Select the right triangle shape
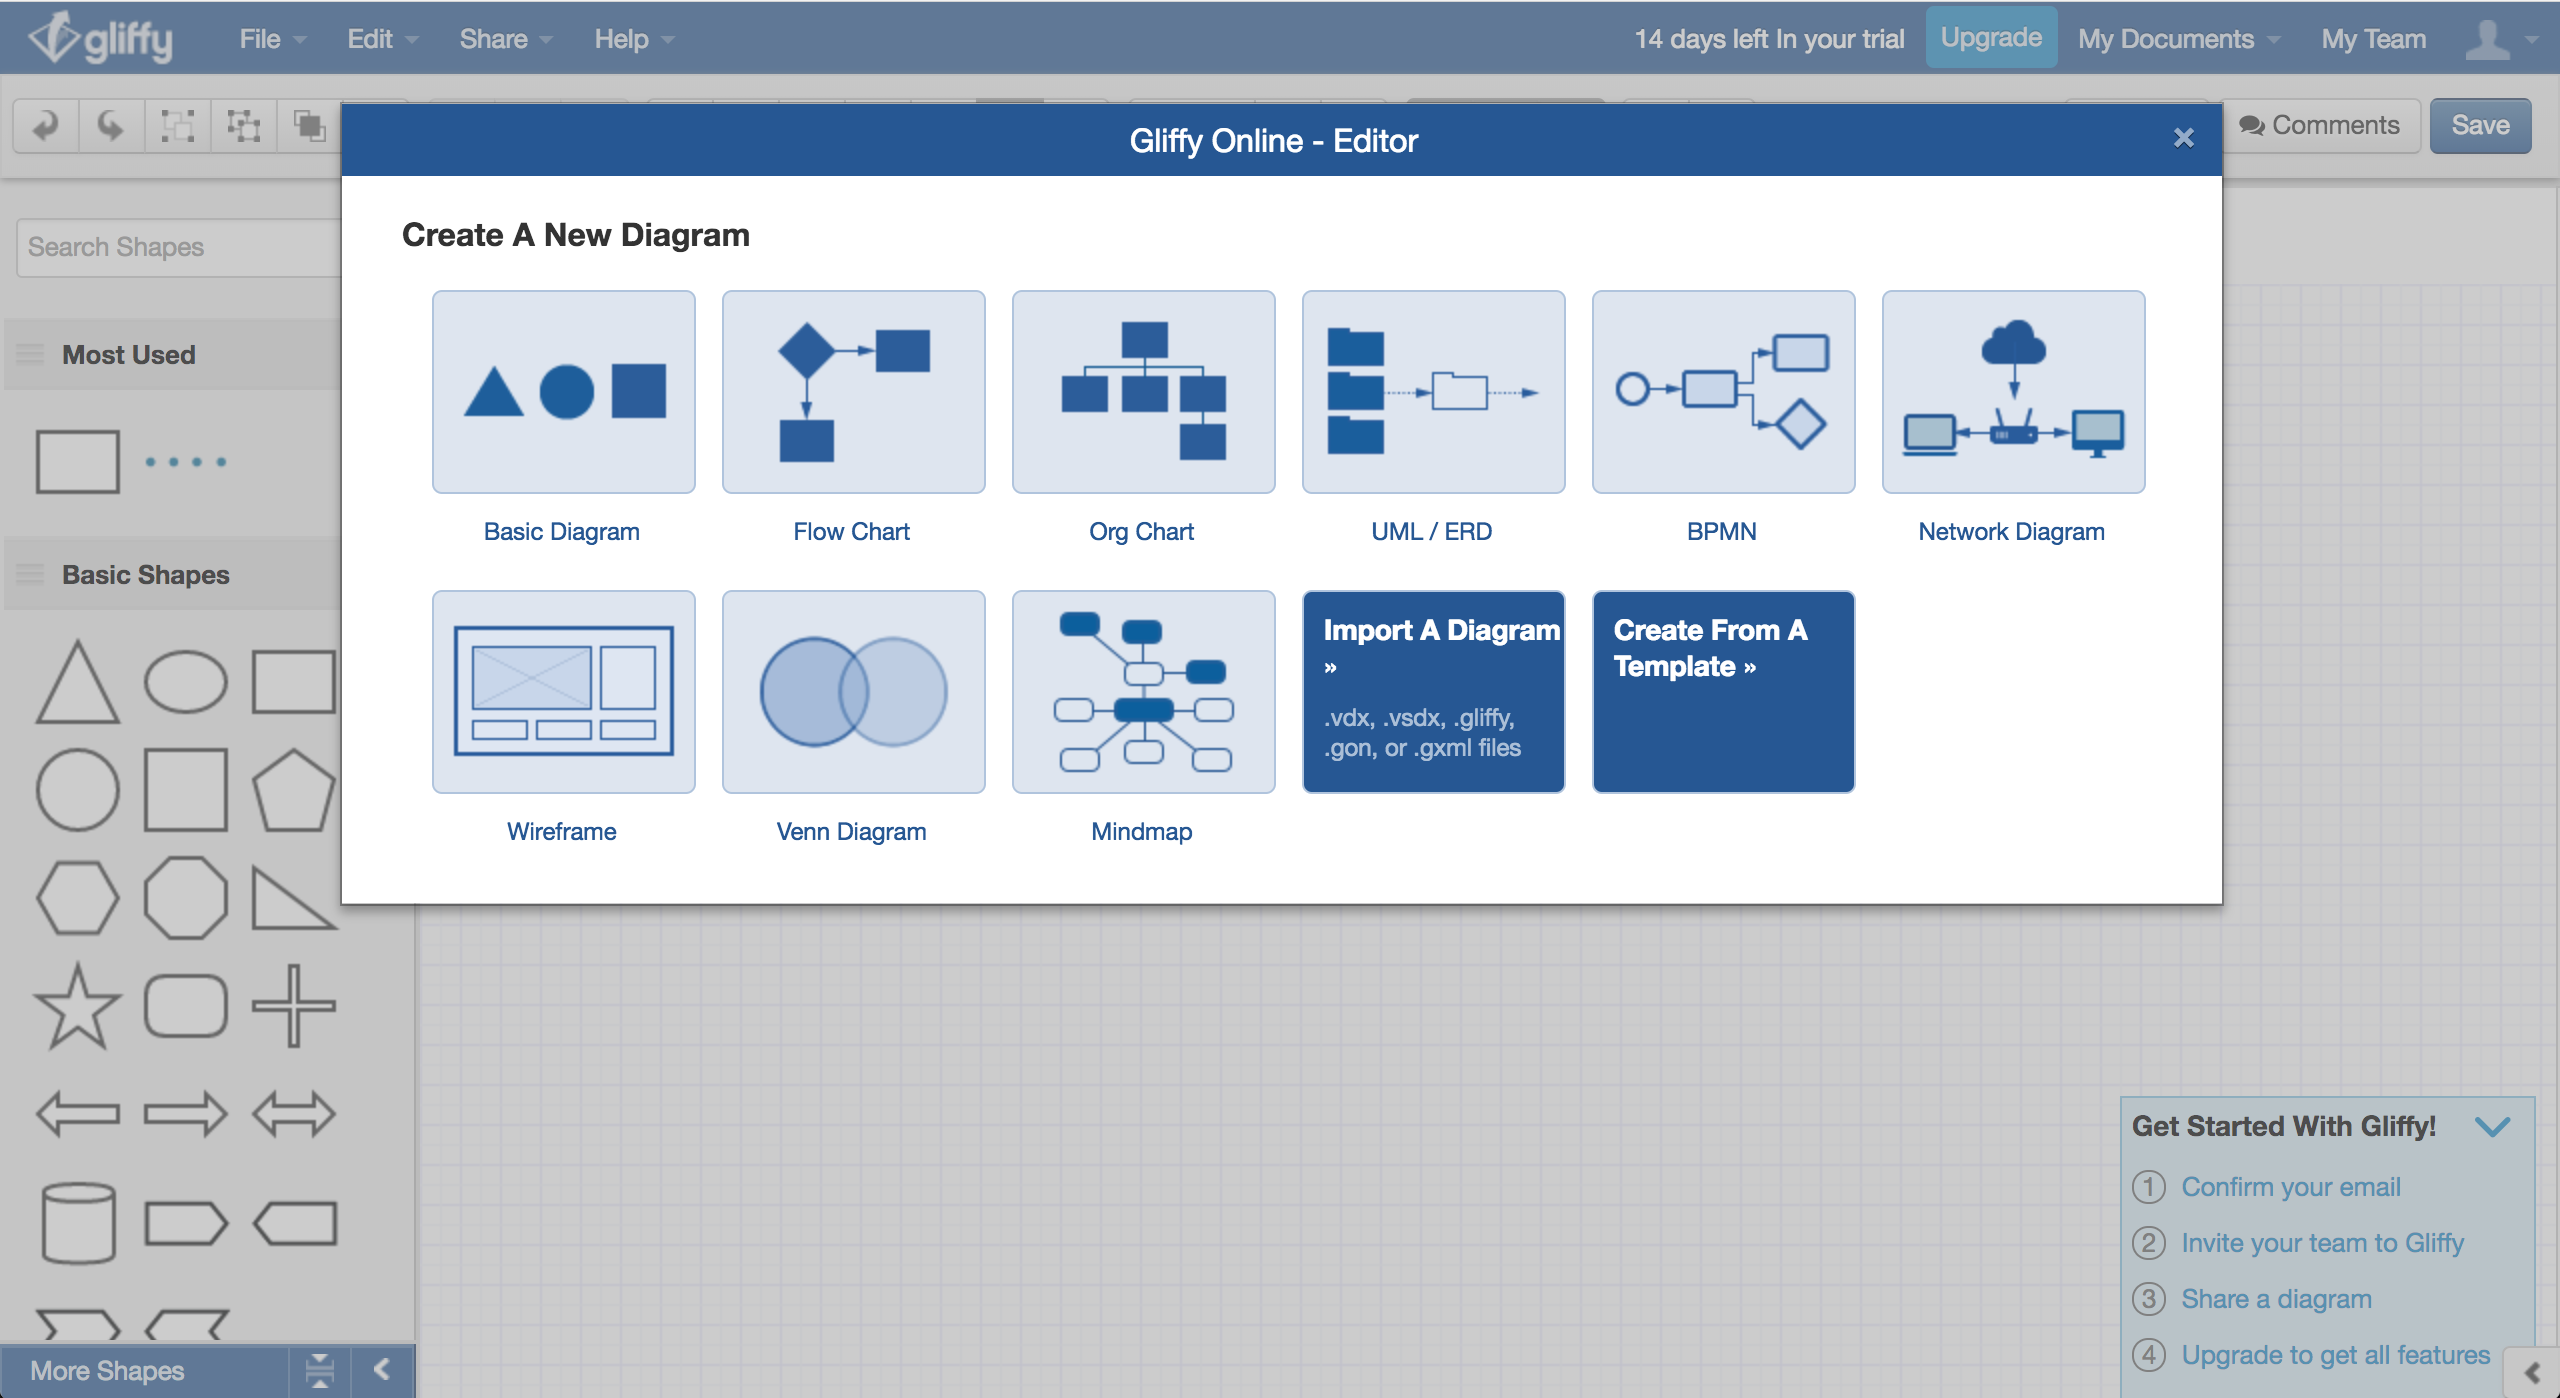The image size is (2560, 1398). 294,898
